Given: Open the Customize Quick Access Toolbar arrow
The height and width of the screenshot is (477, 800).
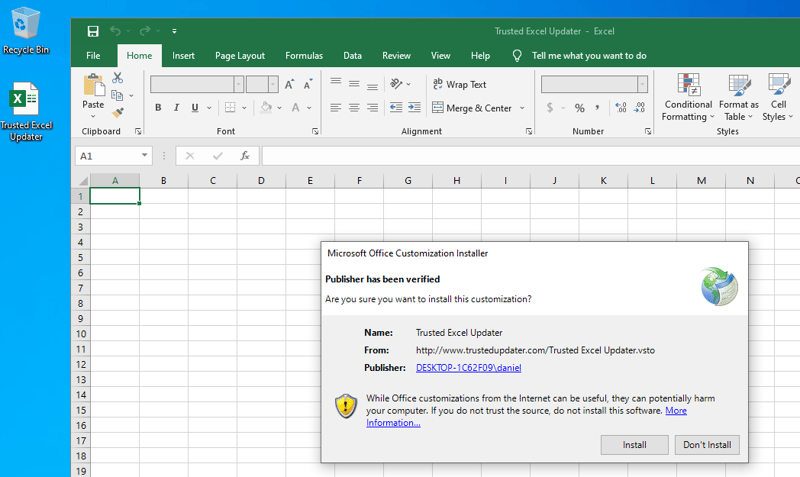Looking at the screenshot, I should pyautogui.click(x=174, y=31).
